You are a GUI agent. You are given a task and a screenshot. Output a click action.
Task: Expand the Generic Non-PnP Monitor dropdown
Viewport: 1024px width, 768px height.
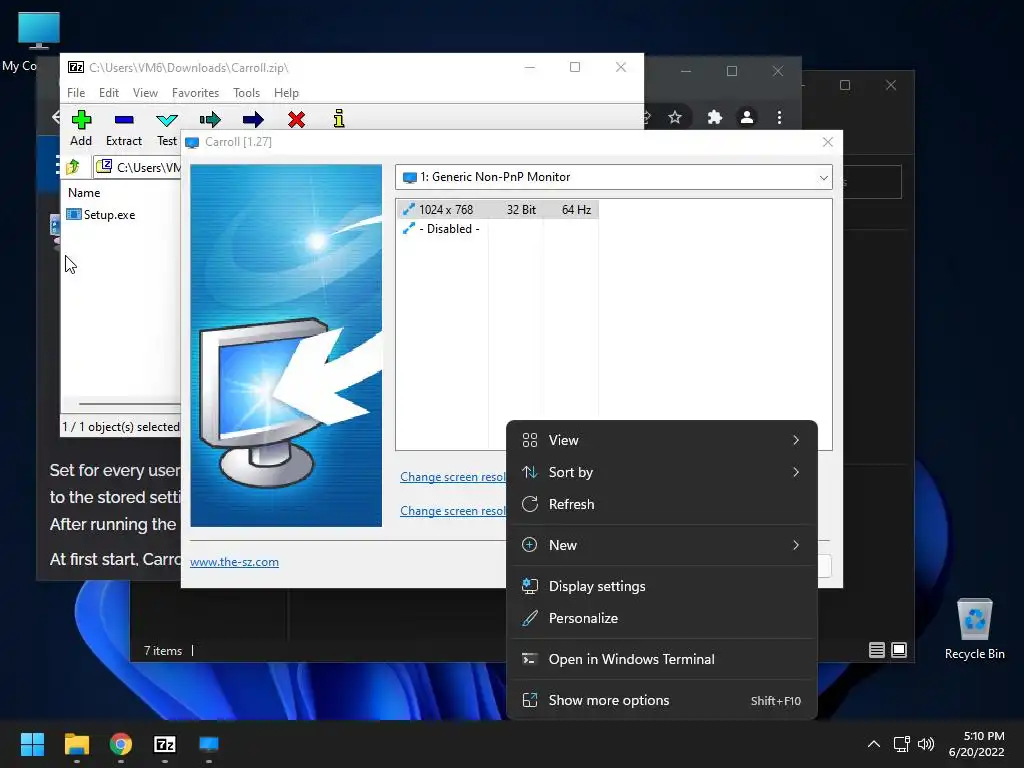tap(824, 178)
